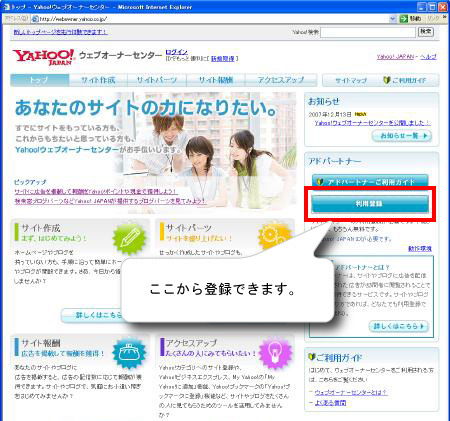Click the 利用登録 button

pos(370,204)
